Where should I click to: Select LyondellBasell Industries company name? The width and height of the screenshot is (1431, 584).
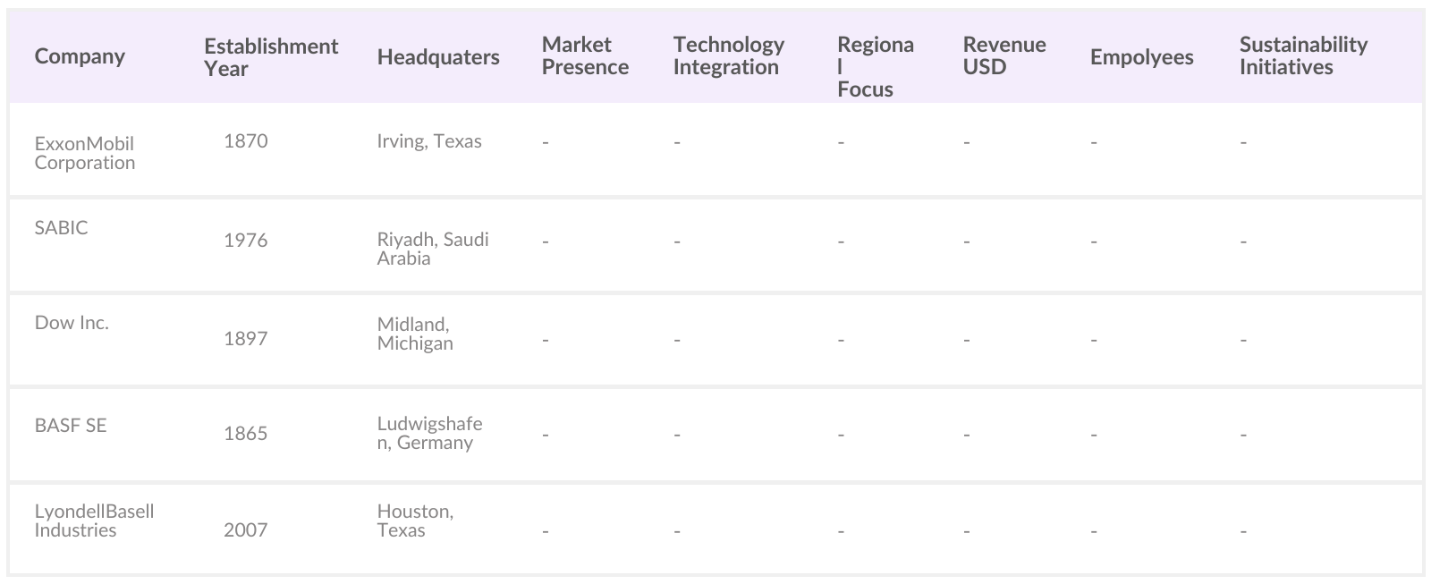pyautogui.click(x=94, y=520)
